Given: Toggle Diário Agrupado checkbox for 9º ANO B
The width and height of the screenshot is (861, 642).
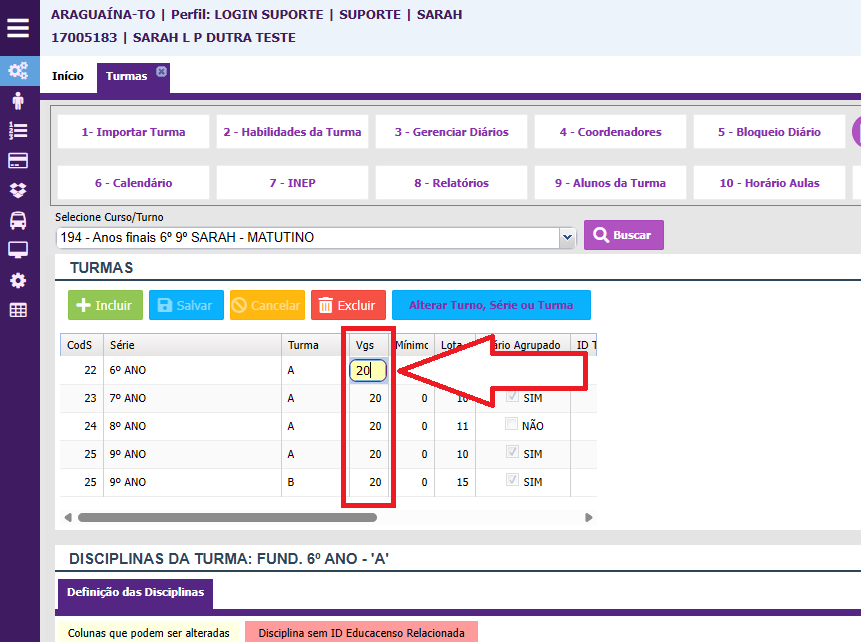Looking at the screenshot, I should 512,481.
